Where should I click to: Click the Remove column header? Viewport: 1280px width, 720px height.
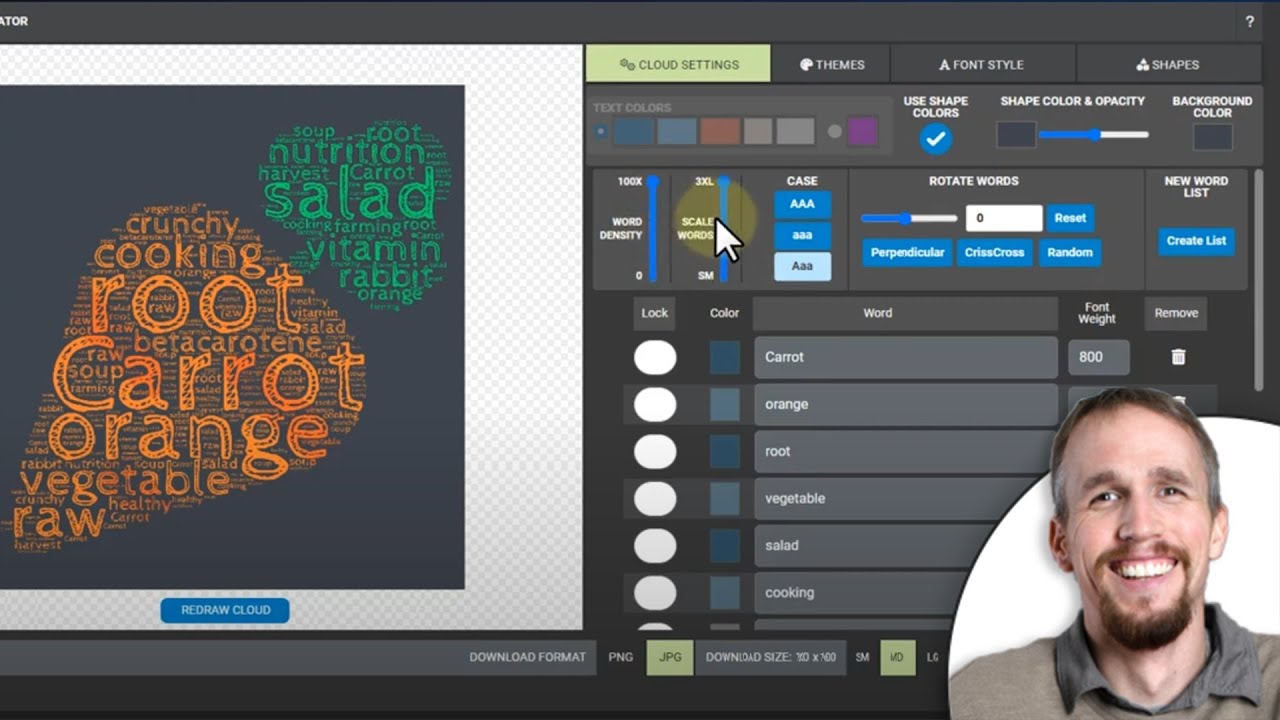click(1176, 313)
